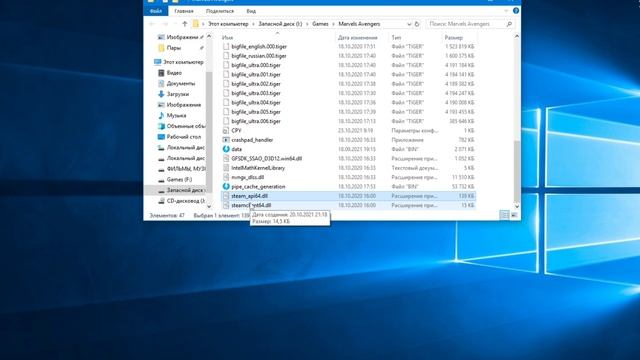Sort files by Дата изменения column header

358,37
